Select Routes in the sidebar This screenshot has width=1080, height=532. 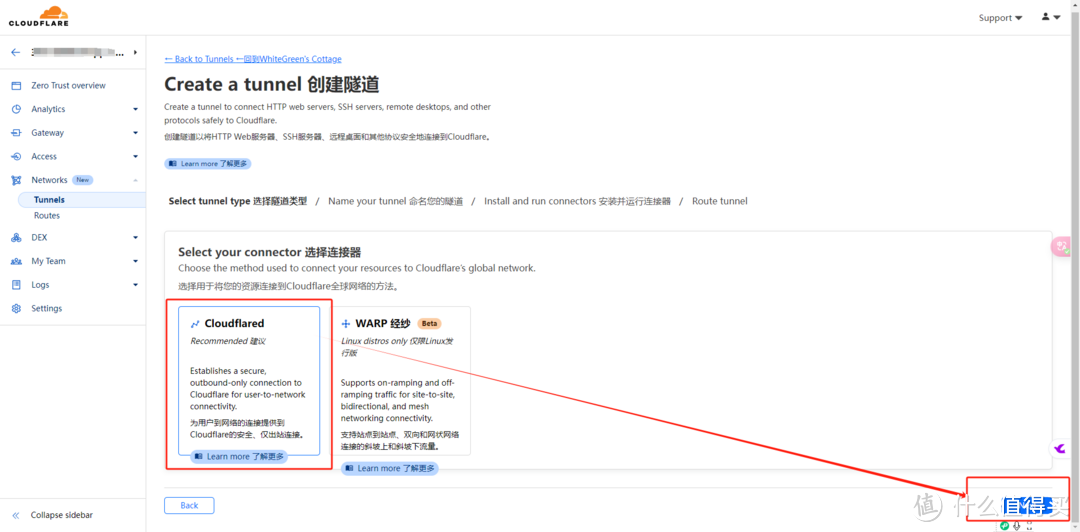pyautogui.click(x=47, y=216)
